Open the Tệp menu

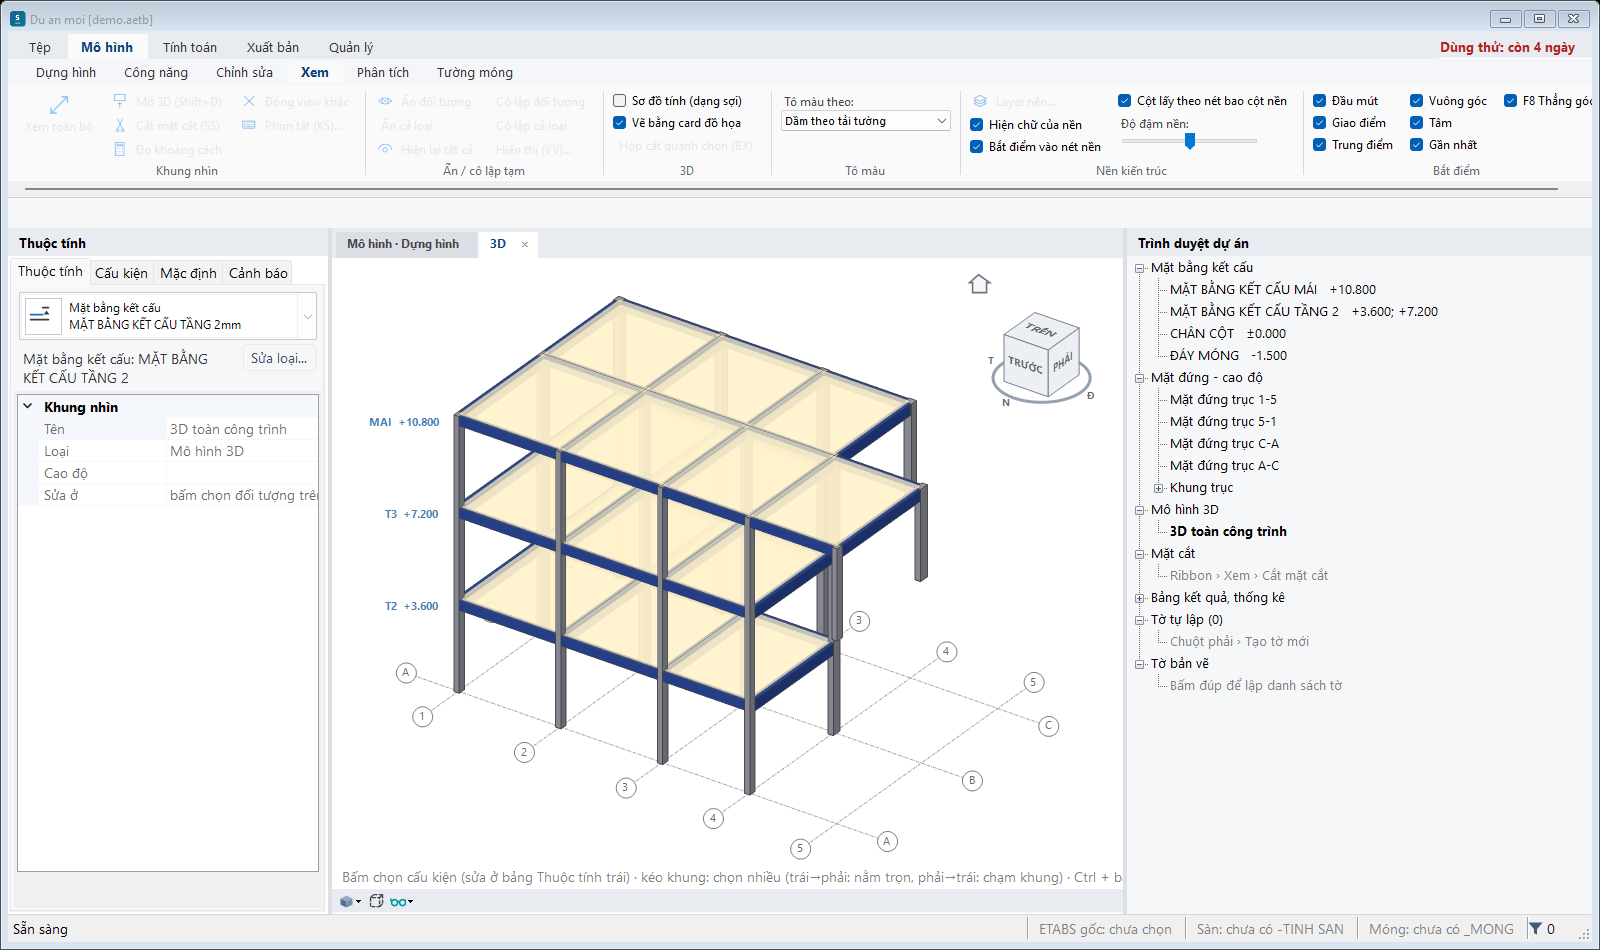(40, 47)
